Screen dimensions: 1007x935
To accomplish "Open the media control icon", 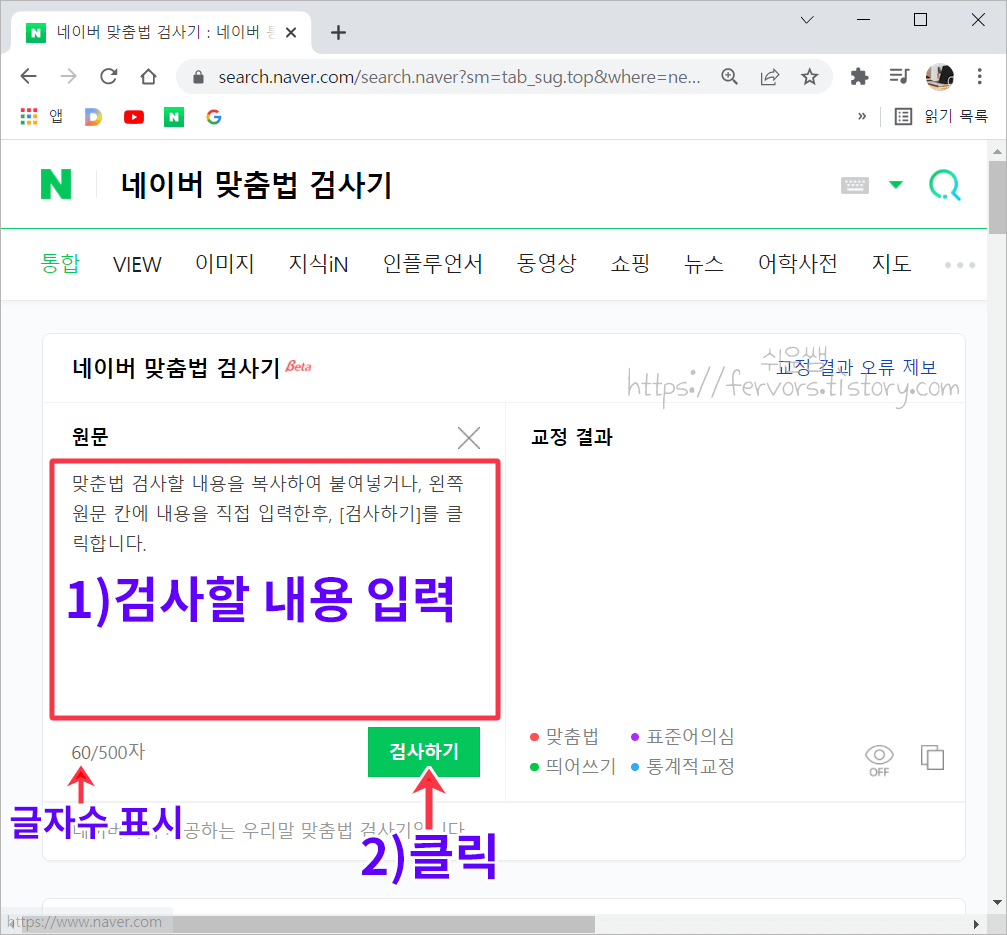I will (899, 76).
